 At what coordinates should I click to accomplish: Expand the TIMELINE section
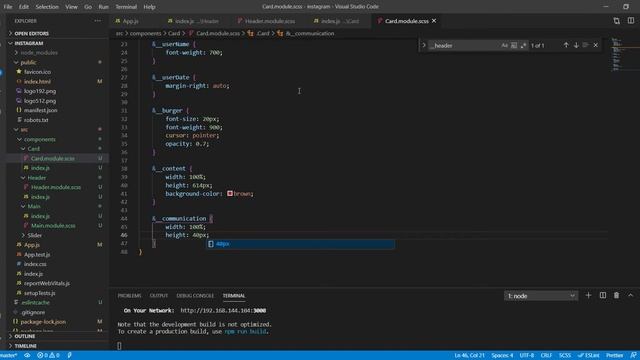click(25, 346)
